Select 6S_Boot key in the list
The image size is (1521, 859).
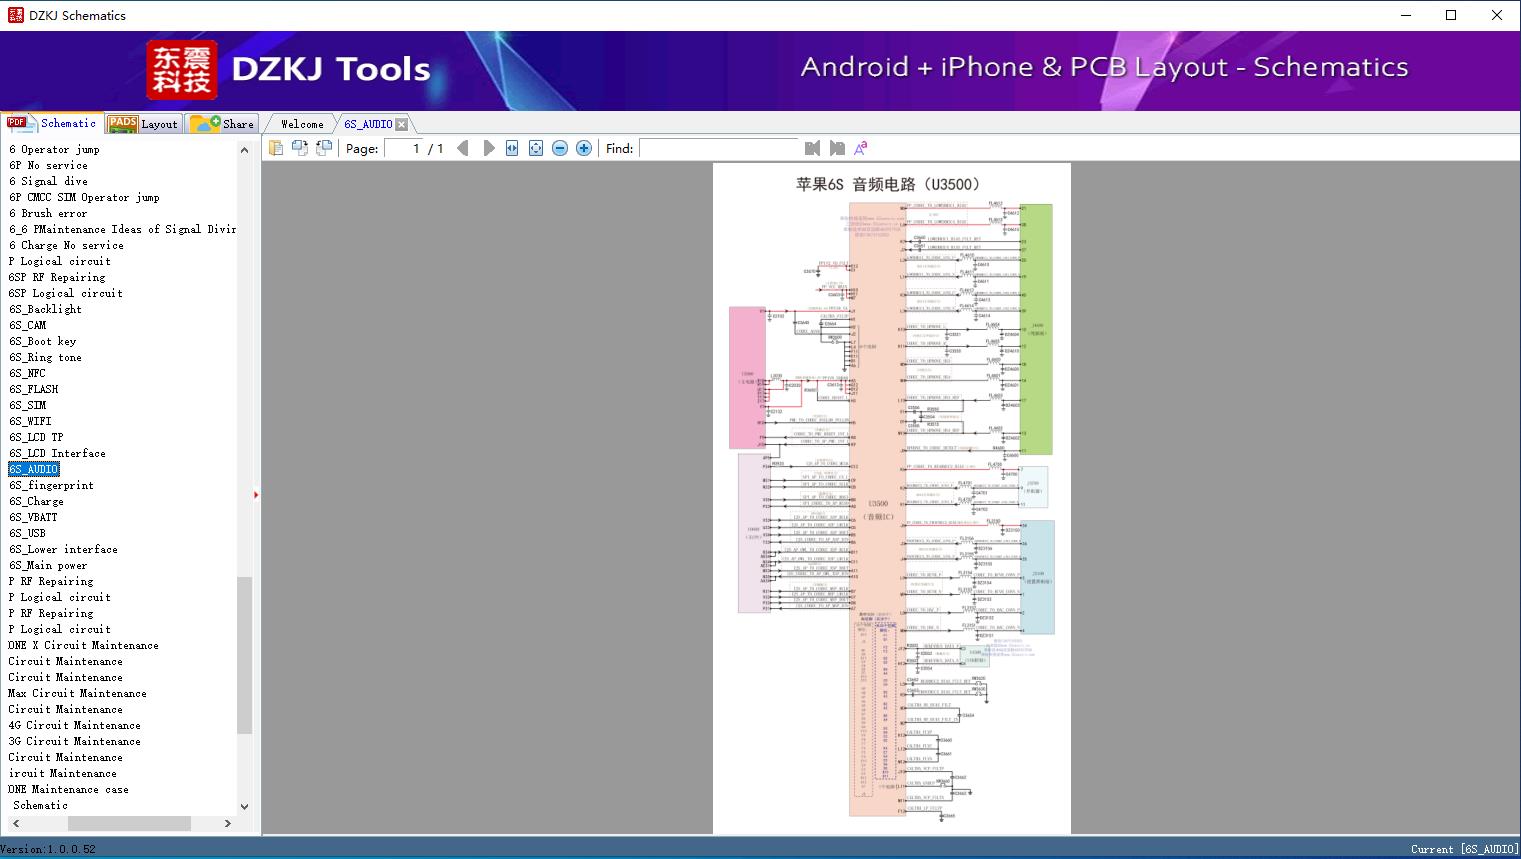pyautogui.click(x=42, y=341)
